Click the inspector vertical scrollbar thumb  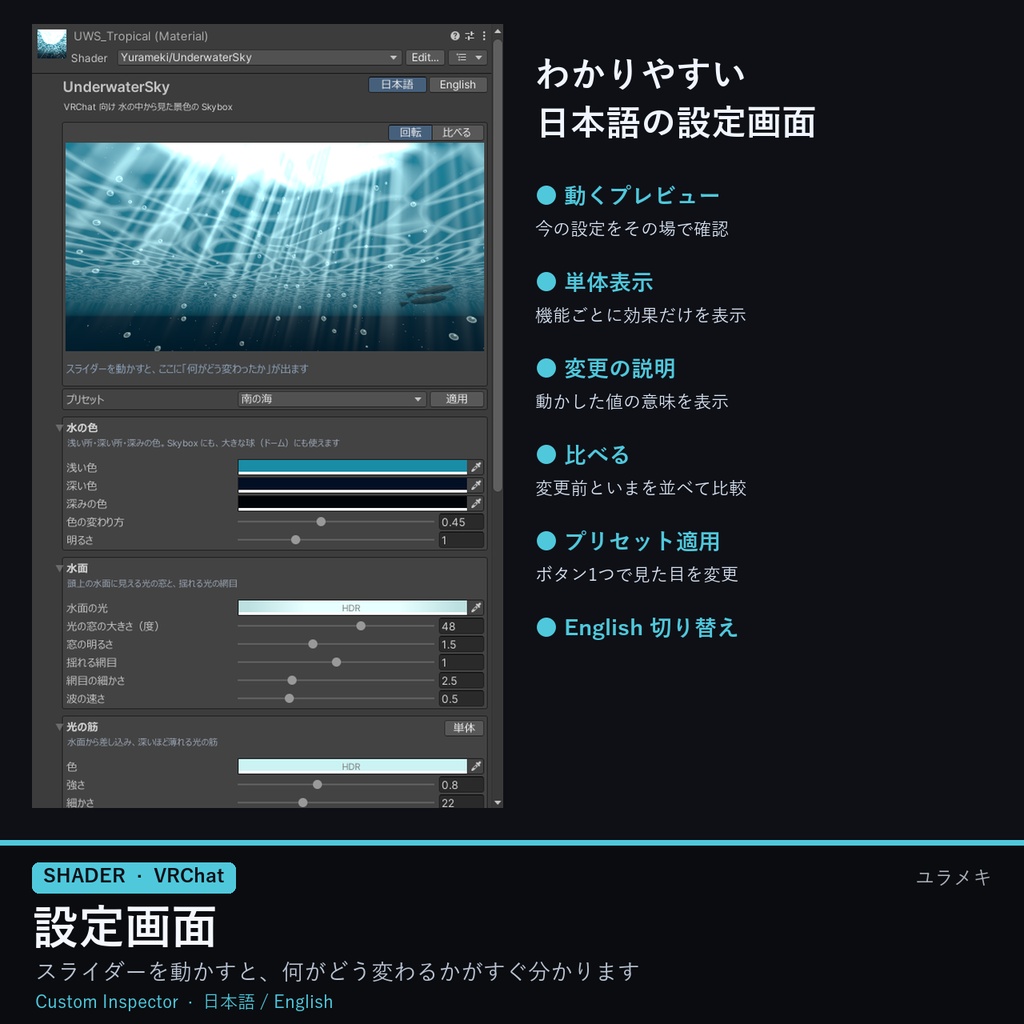[498, 265]
